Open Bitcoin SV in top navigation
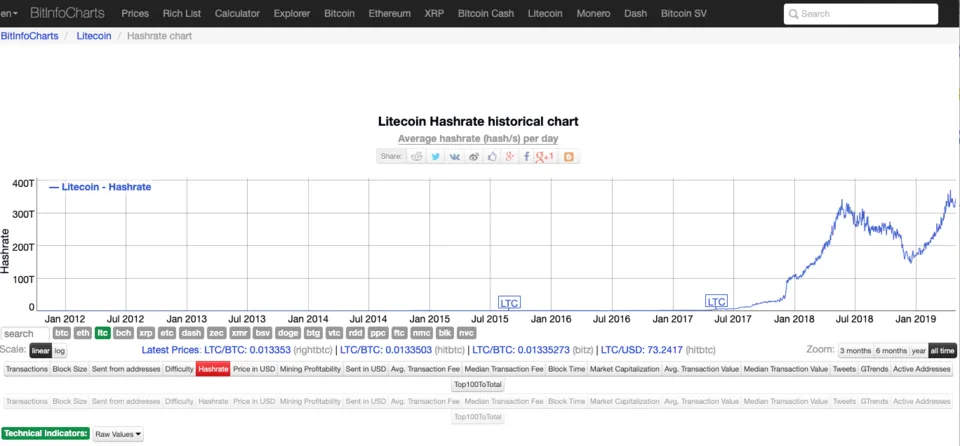Image resolution: width=960 pixels, height=446 pixels. pyautogui.click(x=684, y=13)
